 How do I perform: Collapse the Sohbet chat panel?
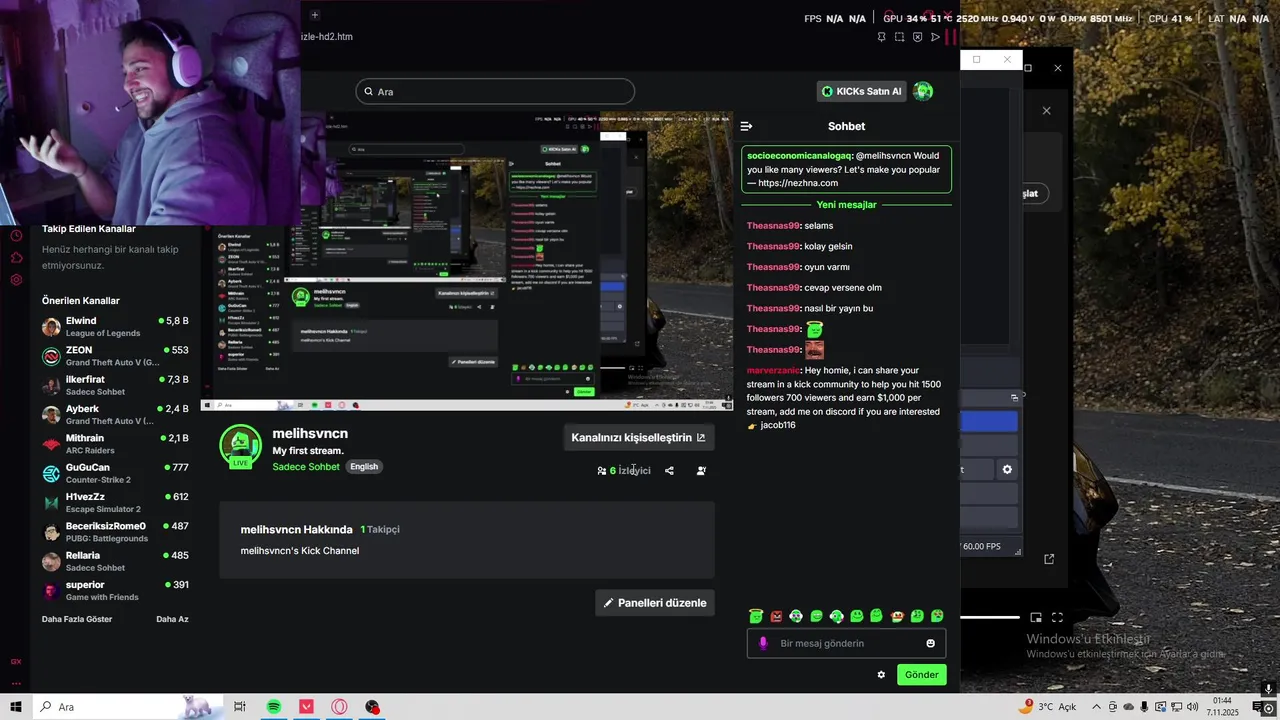click(746, 126)
